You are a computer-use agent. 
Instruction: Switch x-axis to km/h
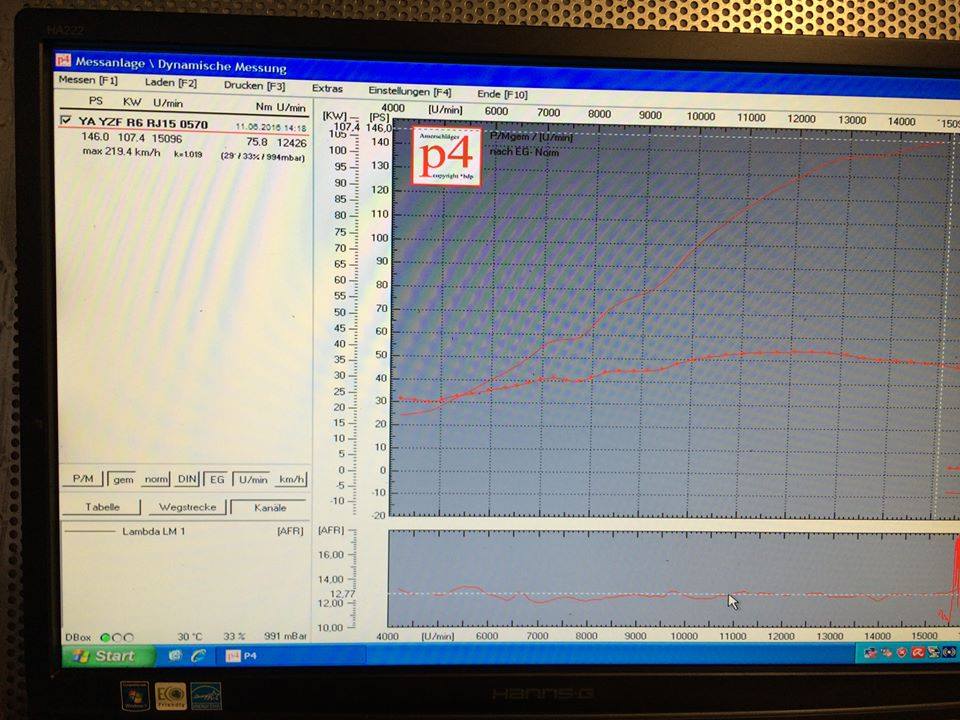point(291,479)
